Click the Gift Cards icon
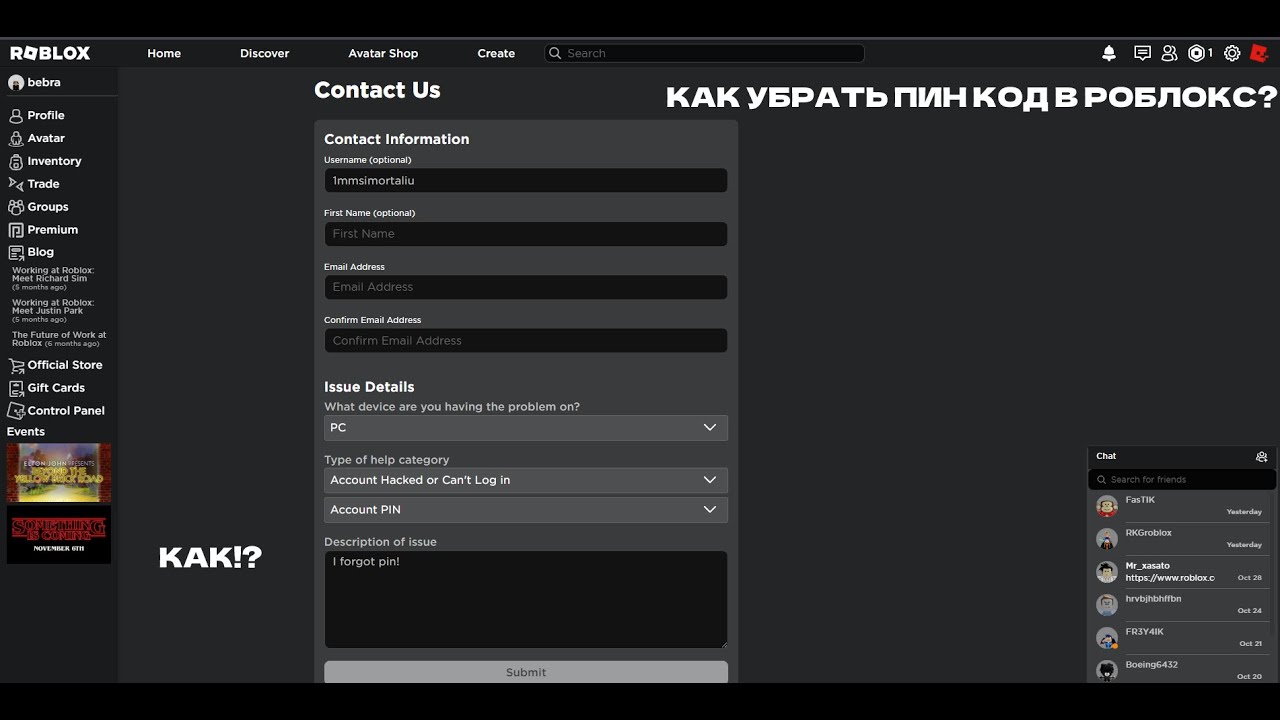The height and width of the screenshot is (720, 1280). pyautogui.click(x=16, y=388)
